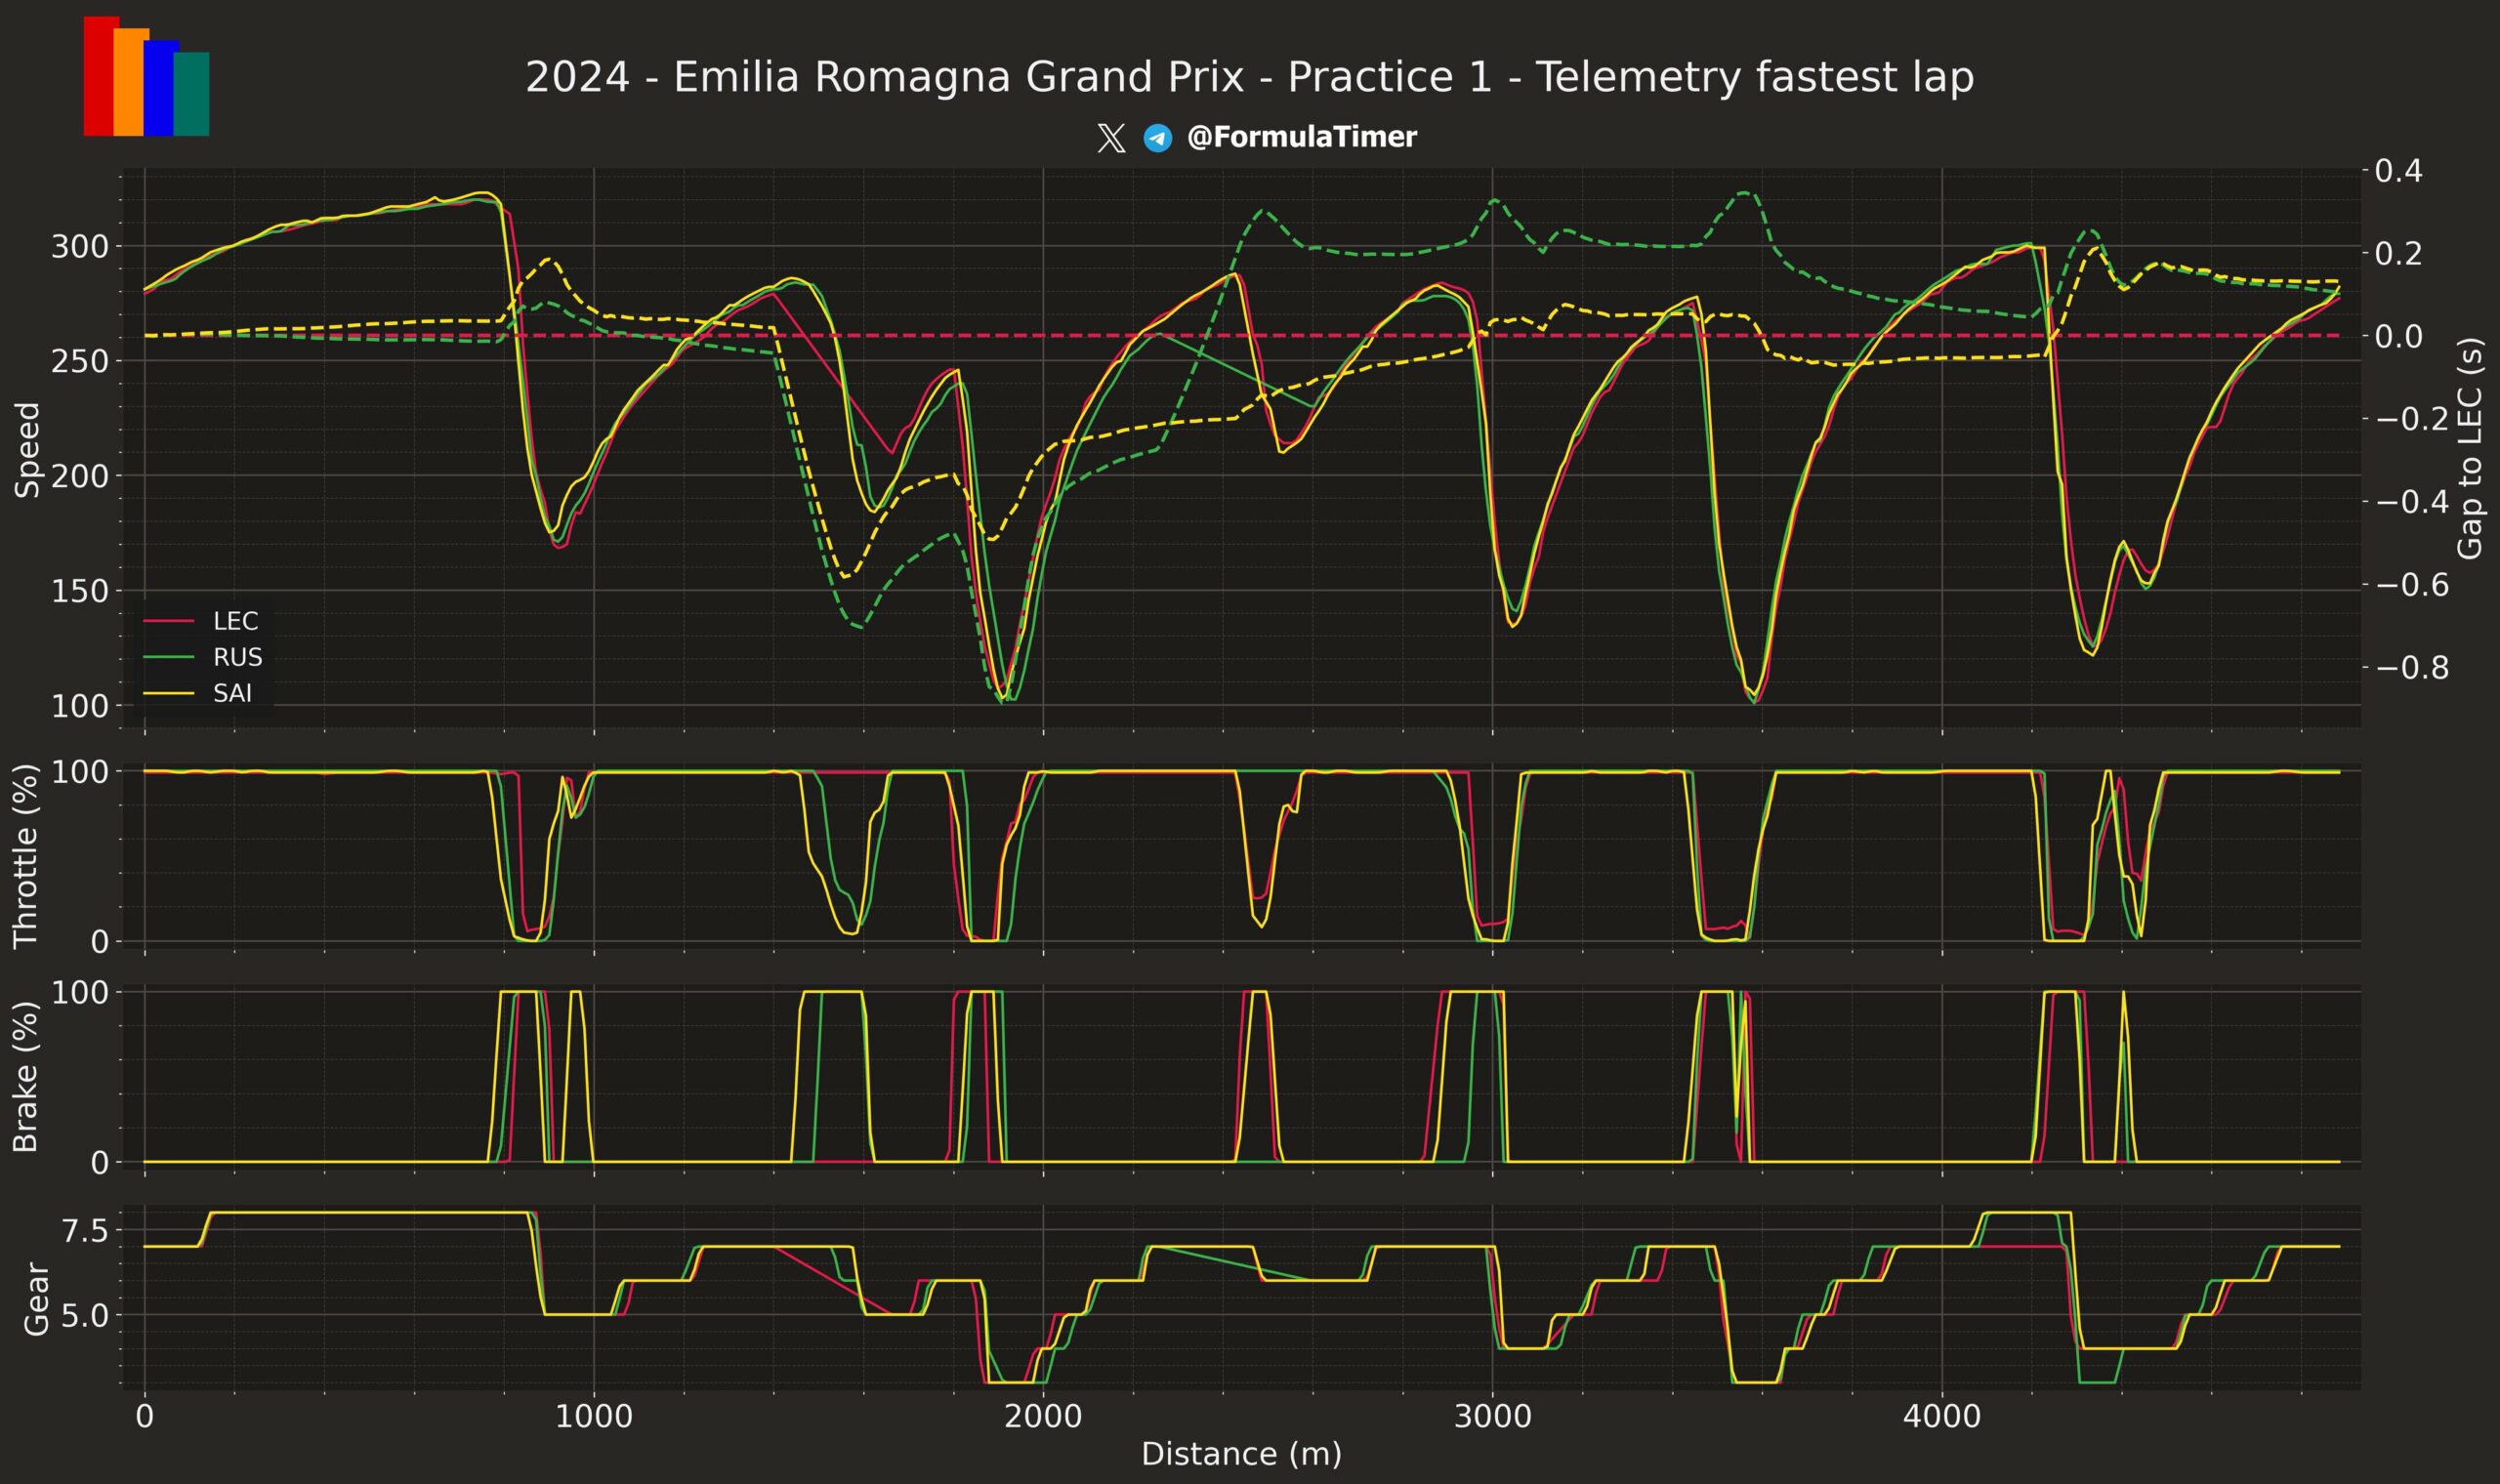Click the 300 speed tick label
The width and height of the screenshot is (2500, 1484).
[x=79, y=246]
